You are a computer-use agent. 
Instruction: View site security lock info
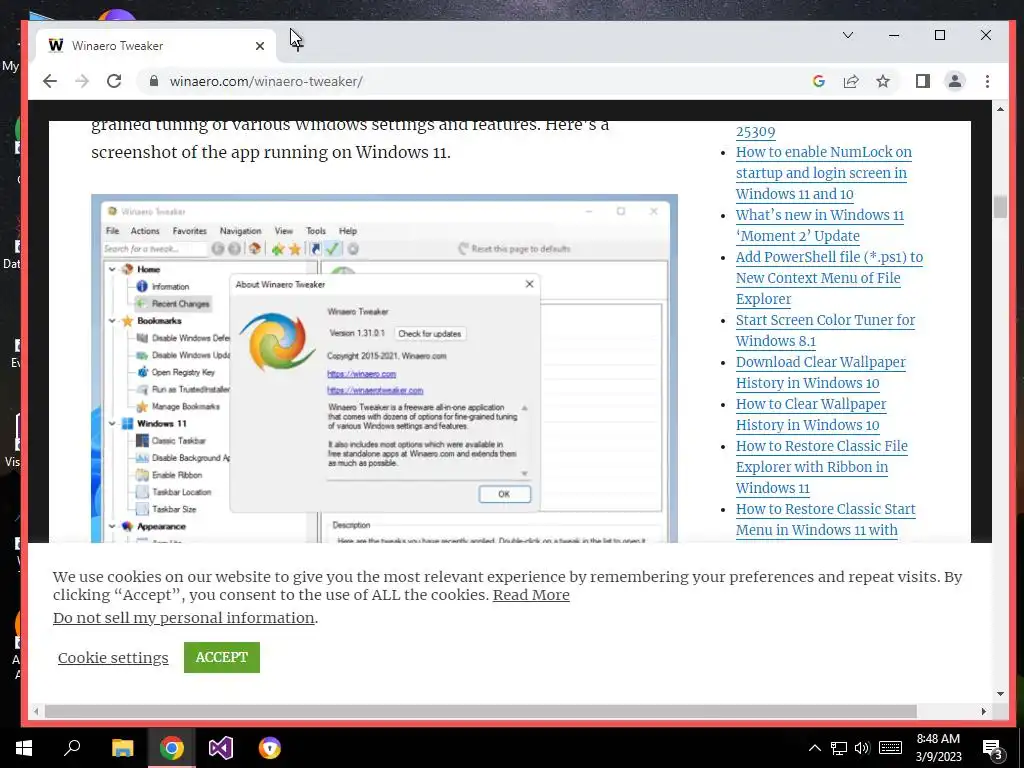coord(153,81)
